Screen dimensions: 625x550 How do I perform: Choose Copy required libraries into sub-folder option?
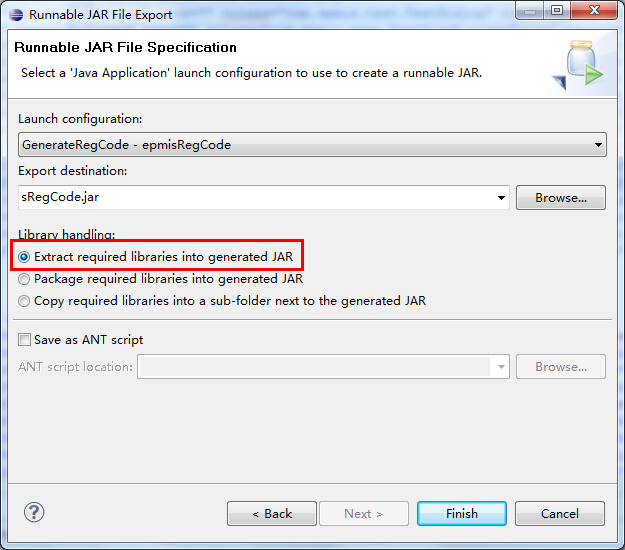[x=24, y=301]
